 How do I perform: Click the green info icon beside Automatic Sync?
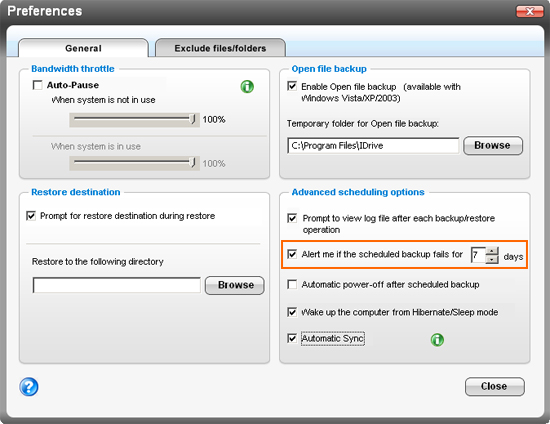point(437,339)
